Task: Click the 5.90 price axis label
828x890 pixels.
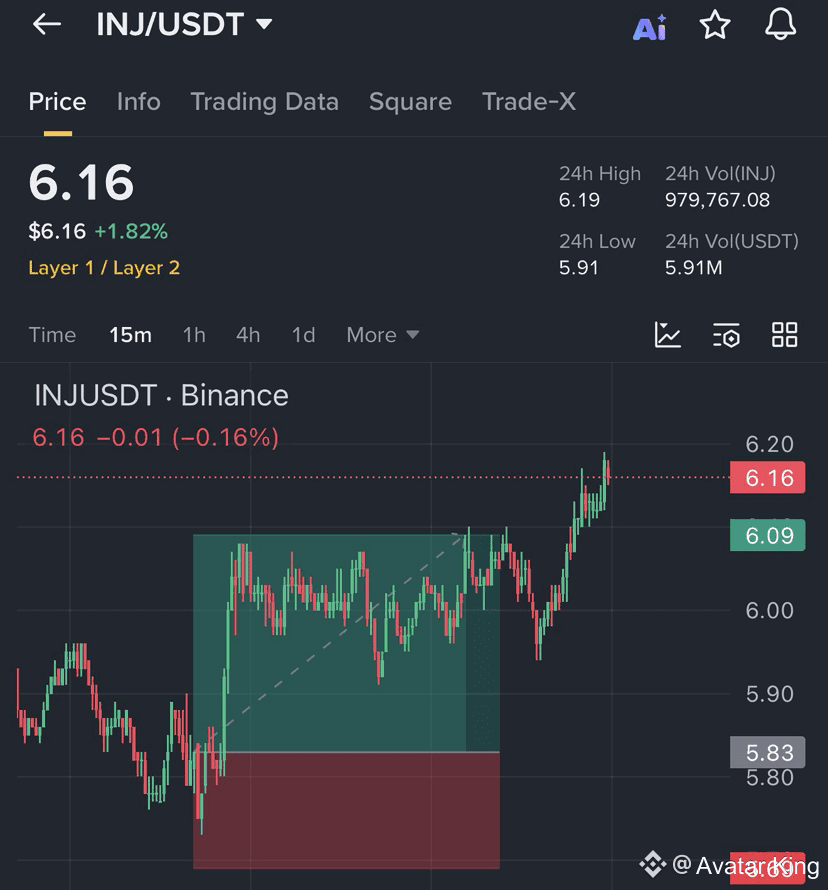Action: coord(769,694)
